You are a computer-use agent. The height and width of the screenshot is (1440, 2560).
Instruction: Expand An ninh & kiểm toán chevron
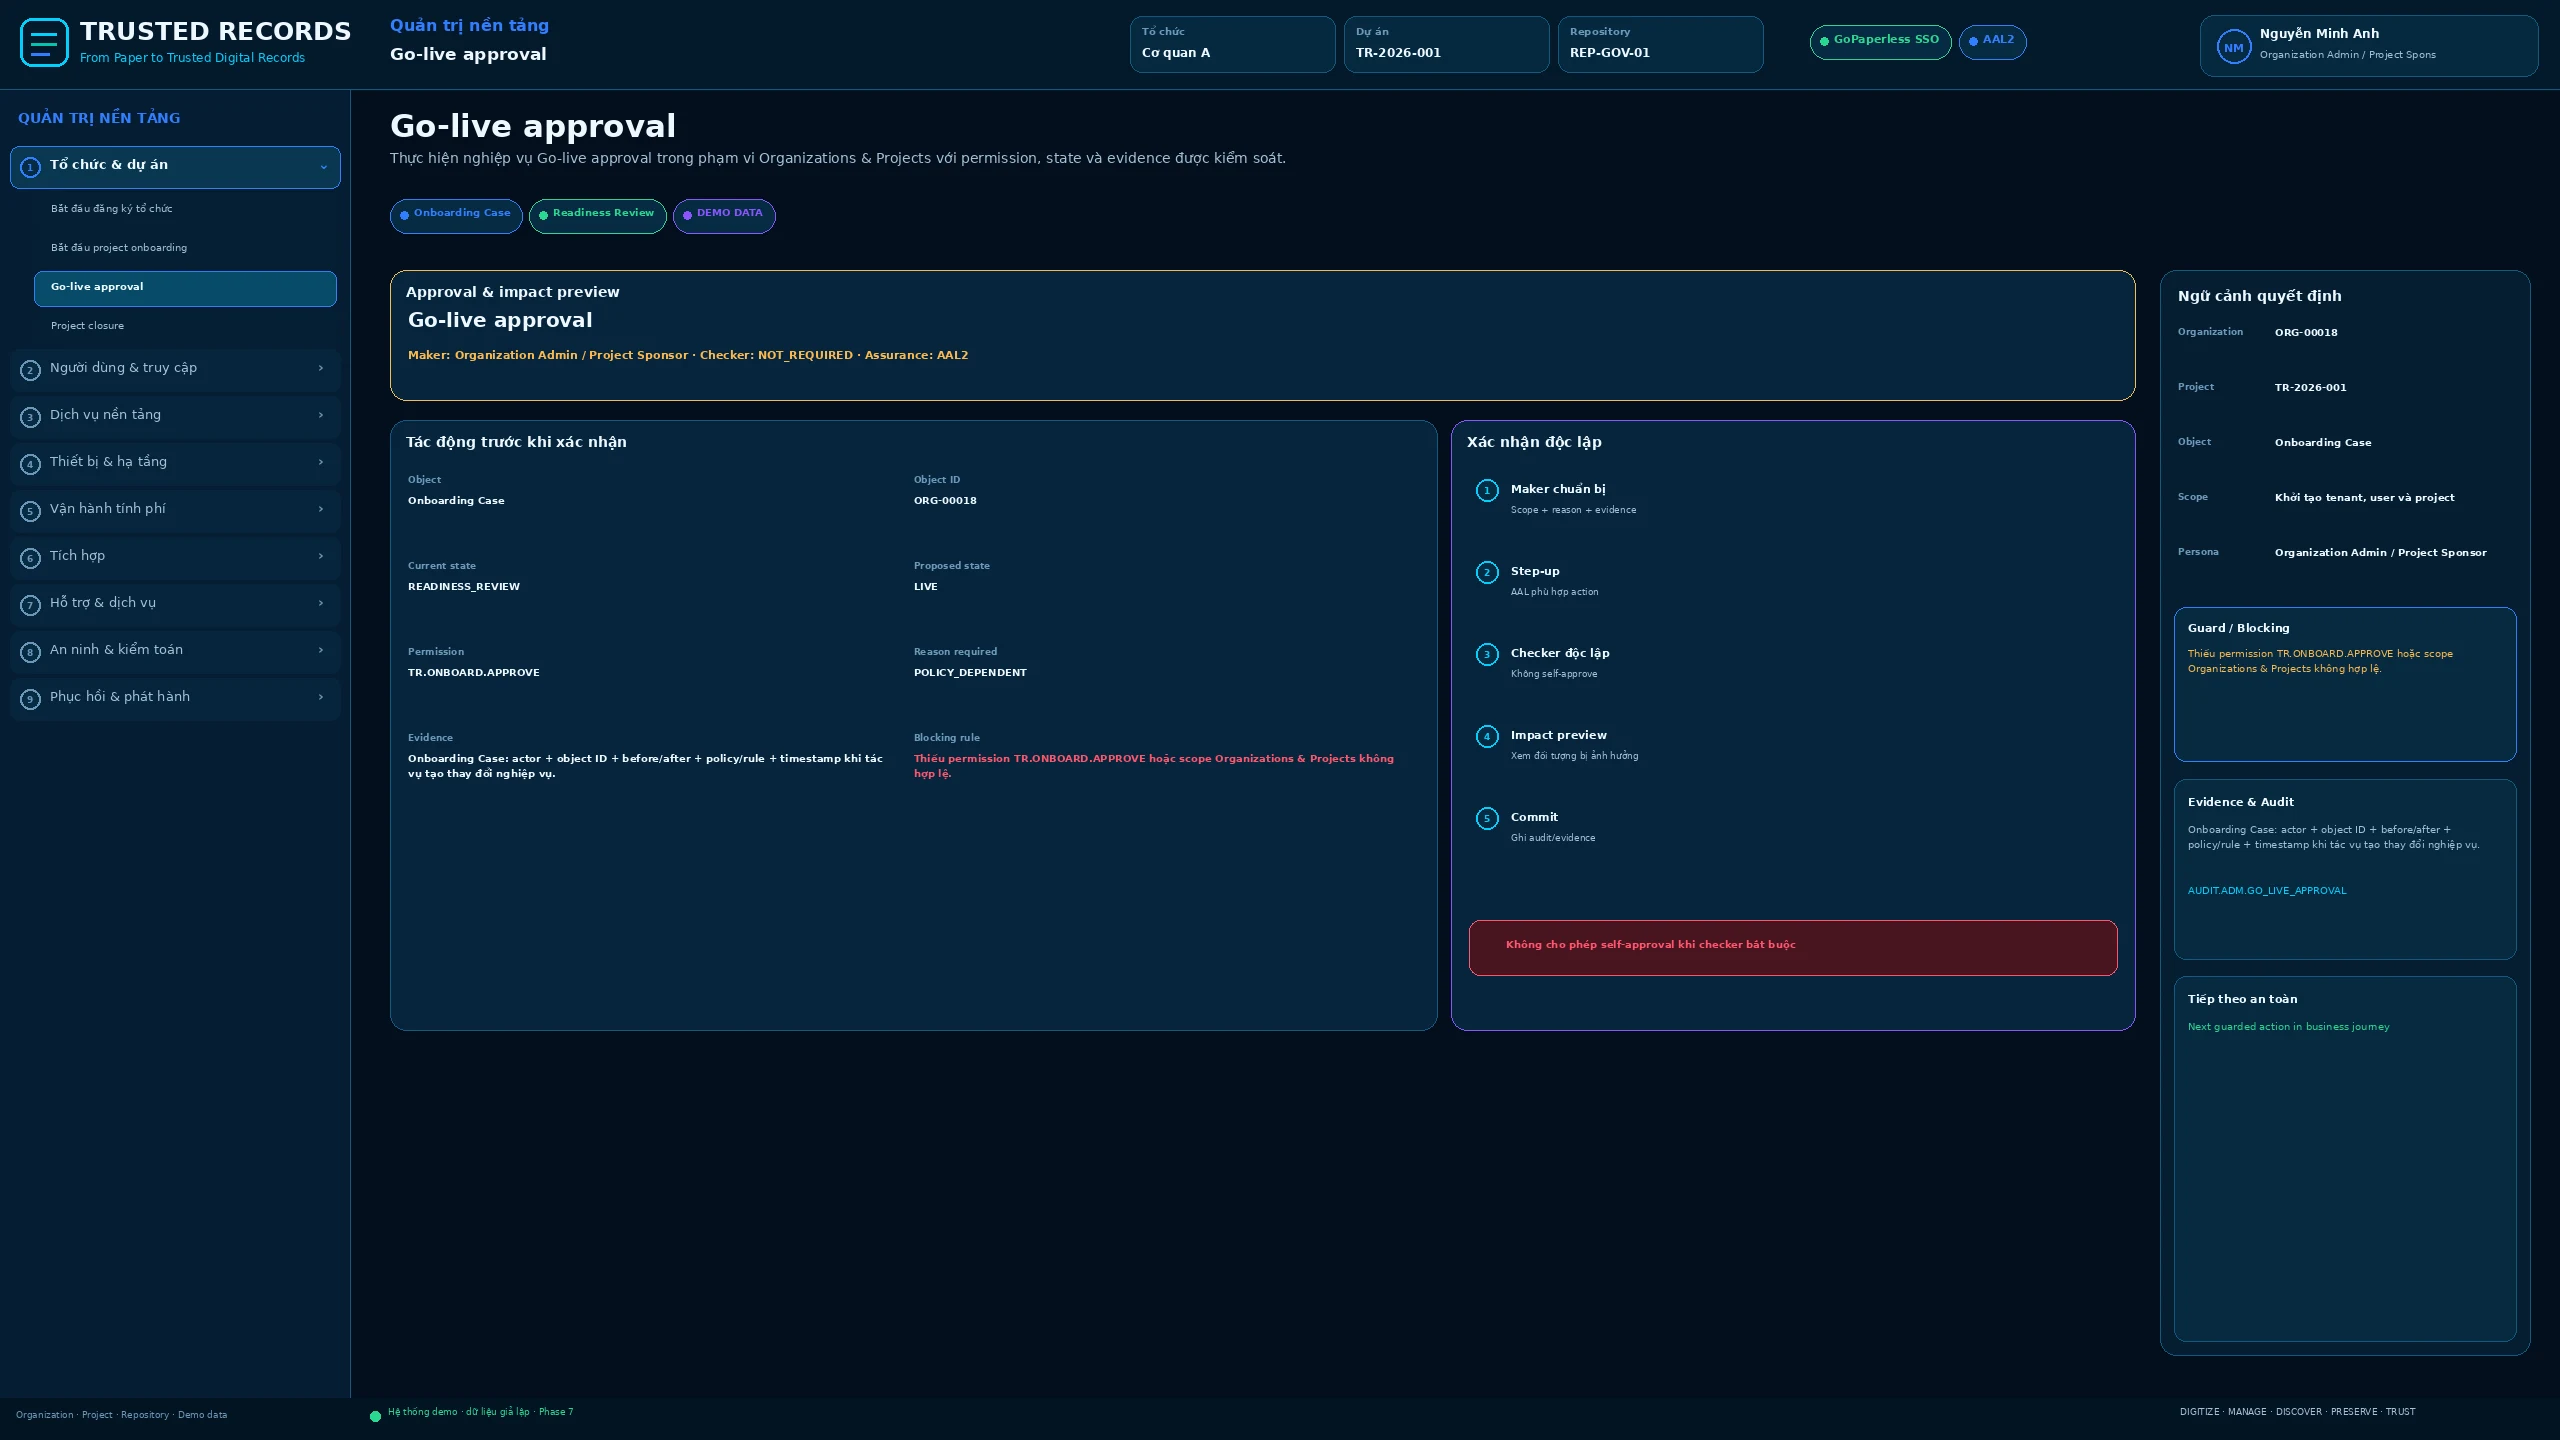pyautogui.click(x=321, y=650)
